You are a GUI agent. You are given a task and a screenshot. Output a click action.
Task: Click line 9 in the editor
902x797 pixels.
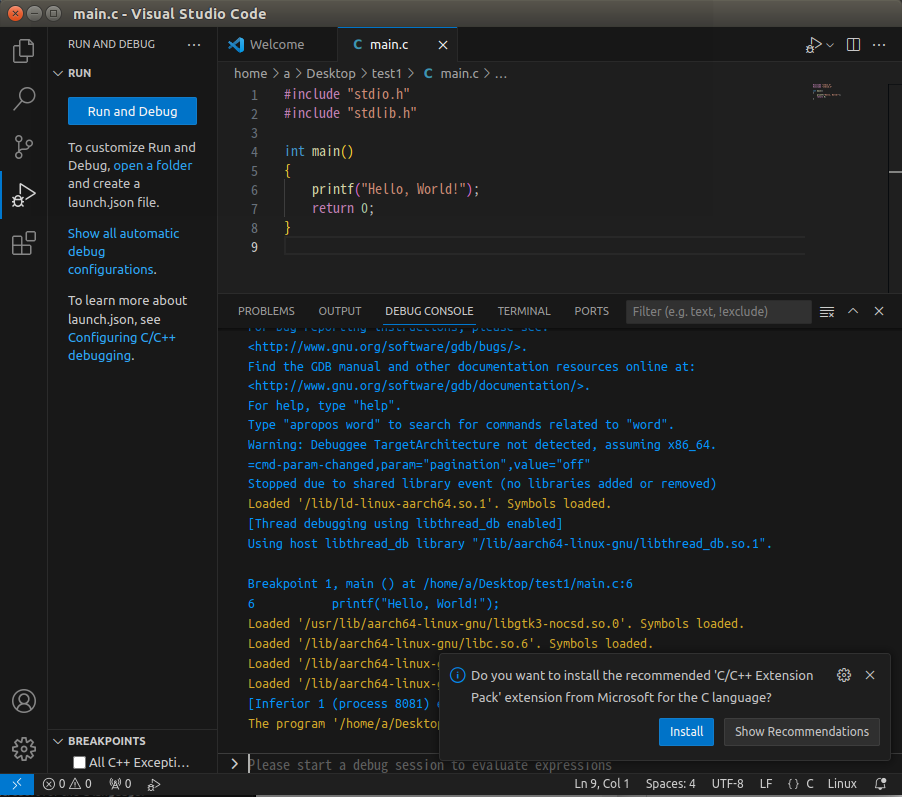click(x=544, y=247)
